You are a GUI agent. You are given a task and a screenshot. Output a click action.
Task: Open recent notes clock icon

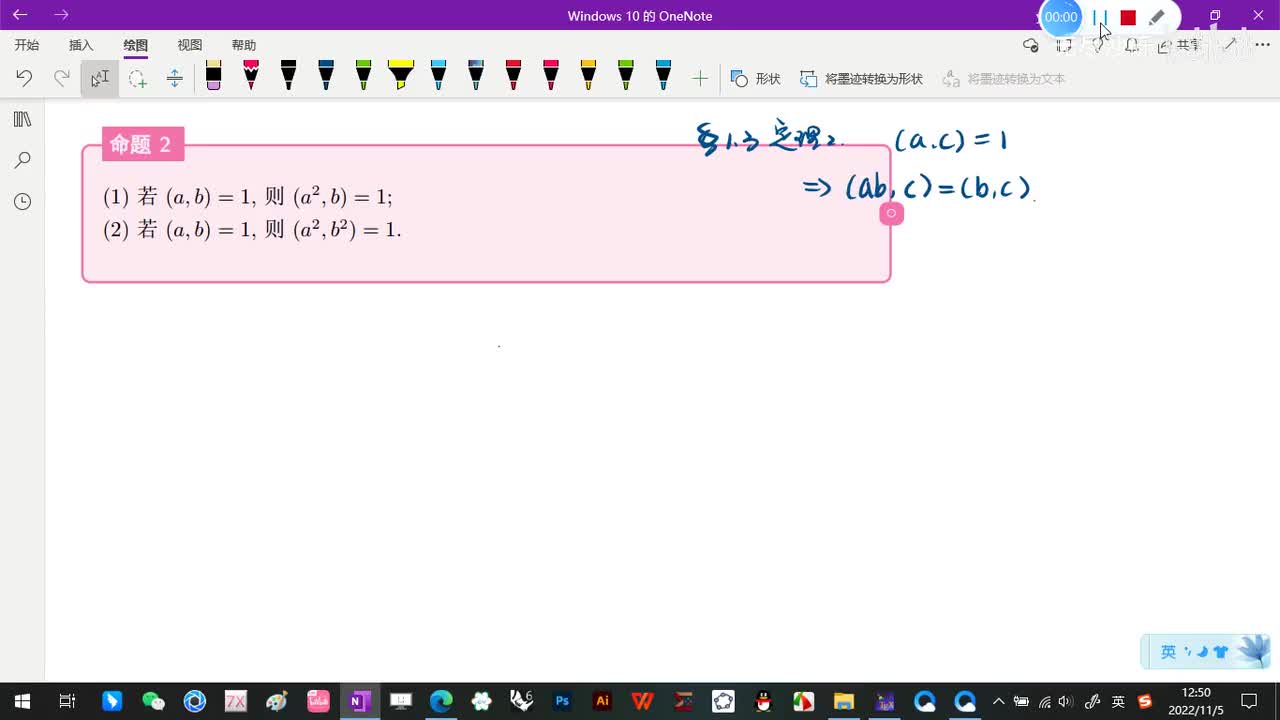(x=22, y=201)
